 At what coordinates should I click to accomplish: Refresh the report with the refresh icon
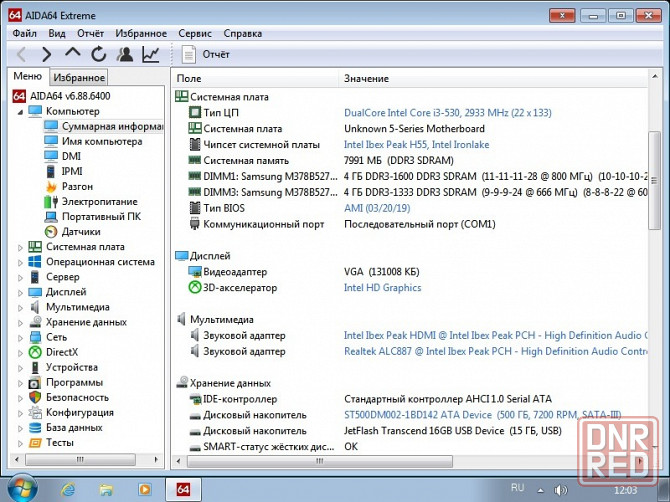tap(99, 54)
